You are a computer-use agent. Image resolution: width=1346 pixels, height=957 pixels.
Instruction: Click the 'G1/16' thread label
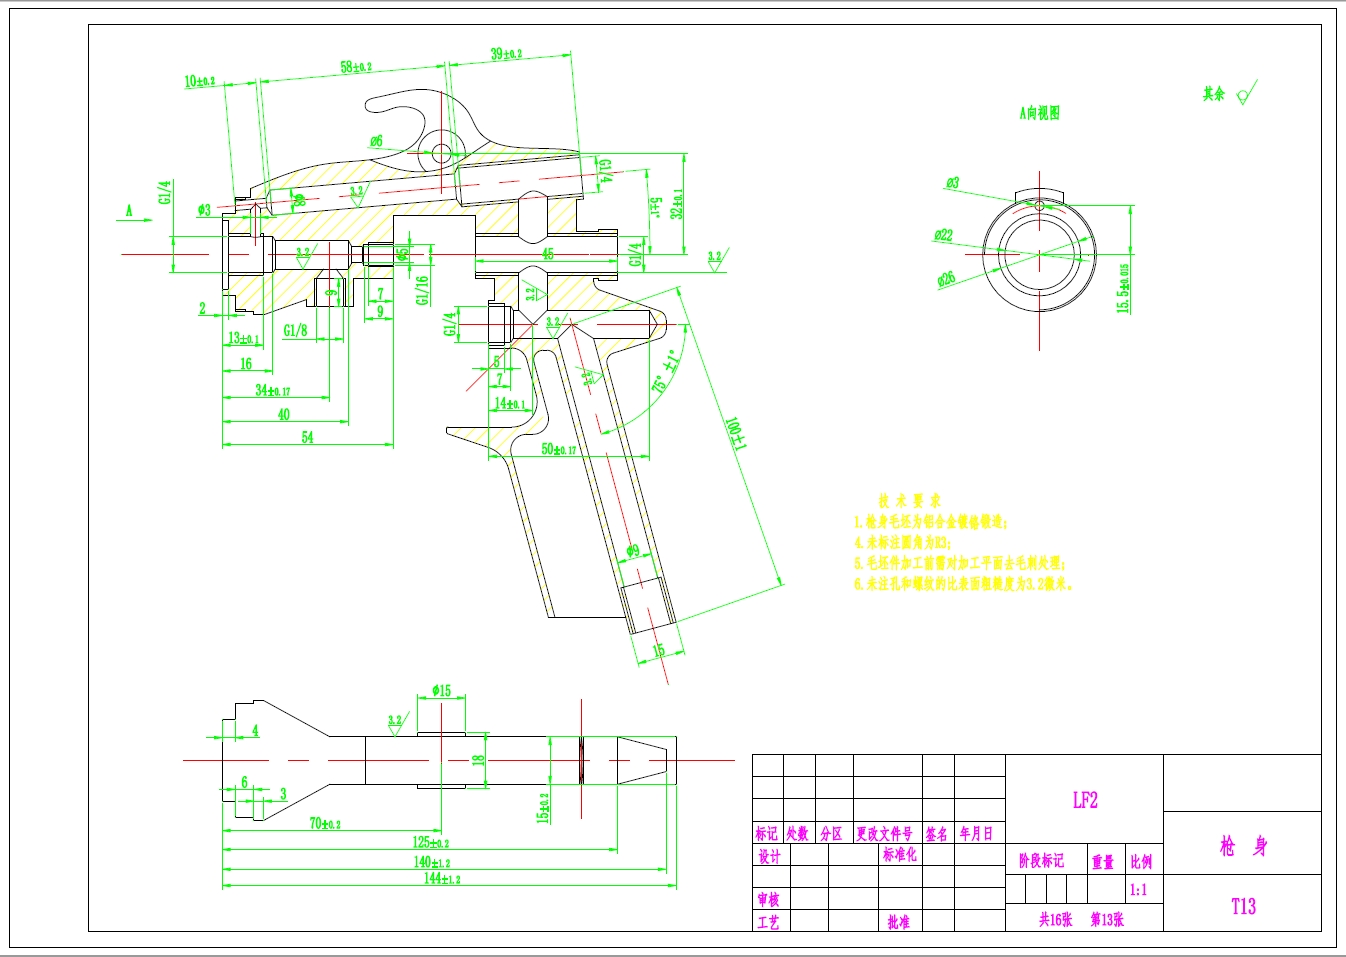pos(422,290)
